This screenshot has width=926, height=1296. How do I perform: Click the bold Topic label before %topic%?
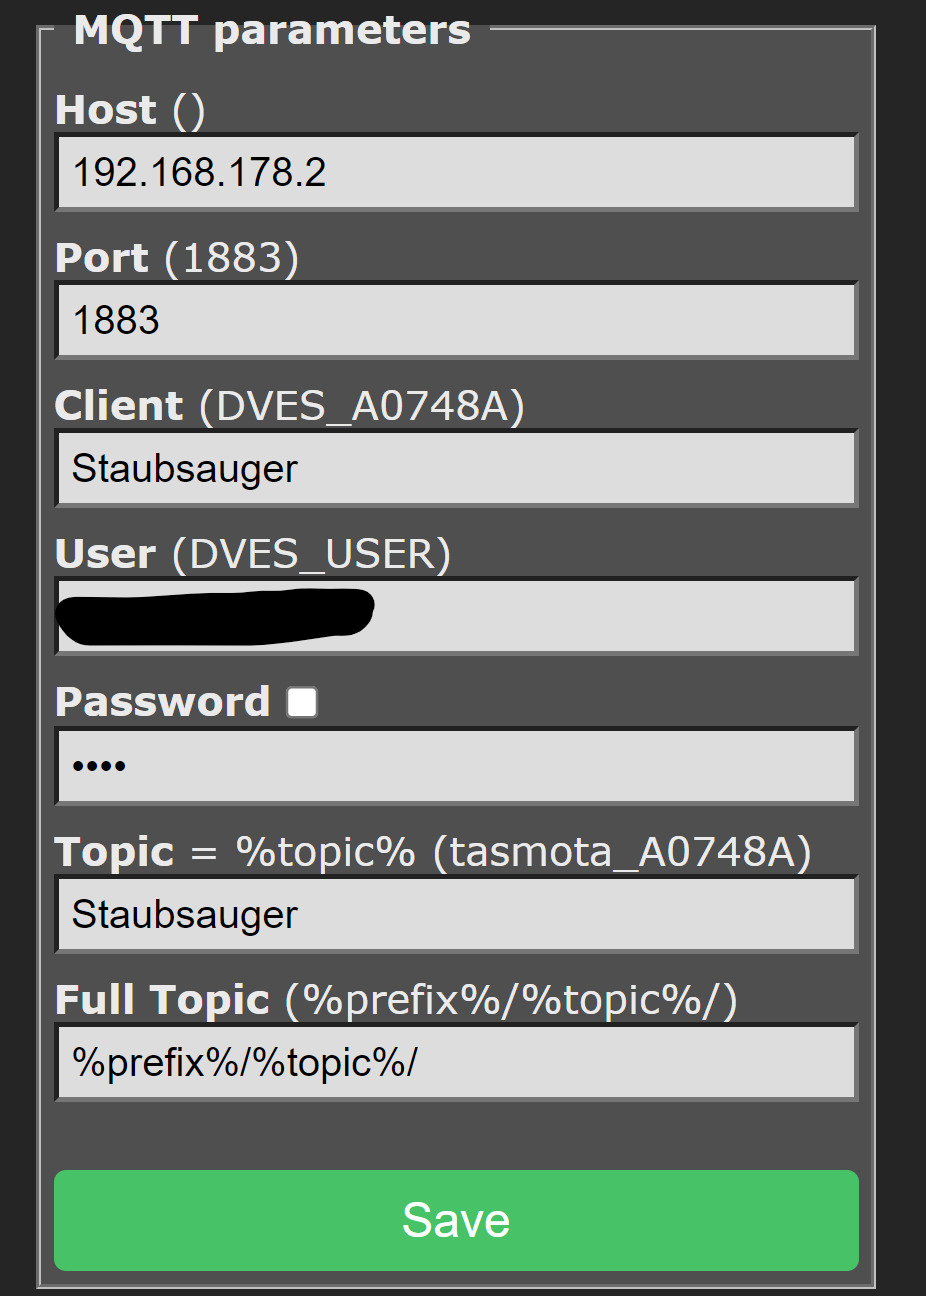click(x=114, y=852)
